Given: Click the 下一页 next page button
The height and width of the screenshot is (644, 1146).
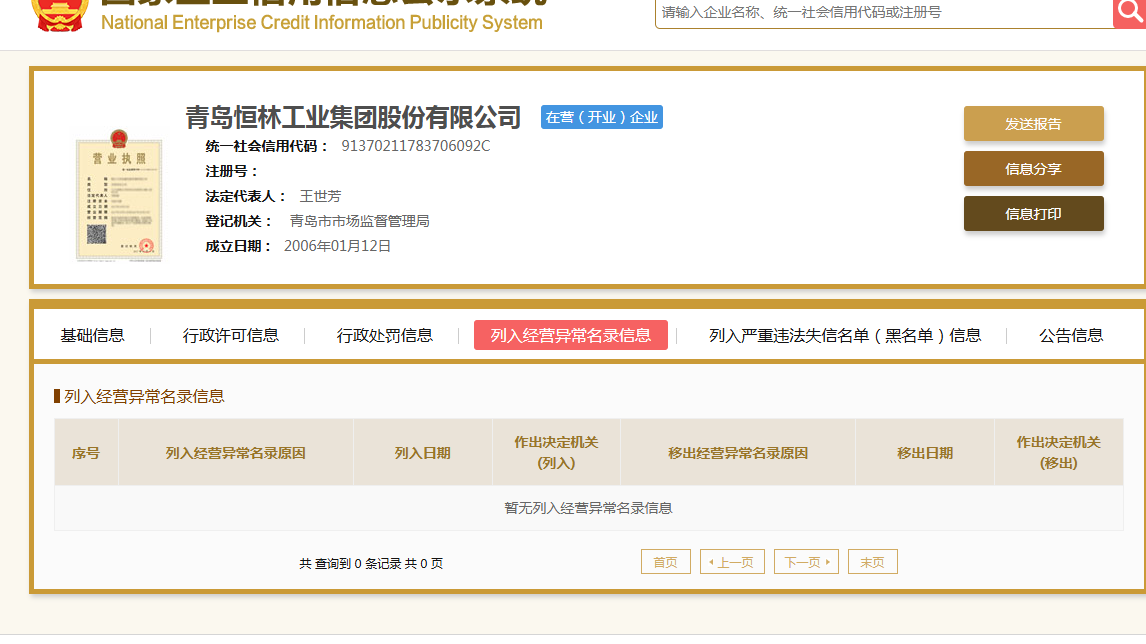Looking at the screenshot, I should pos(806,562).
